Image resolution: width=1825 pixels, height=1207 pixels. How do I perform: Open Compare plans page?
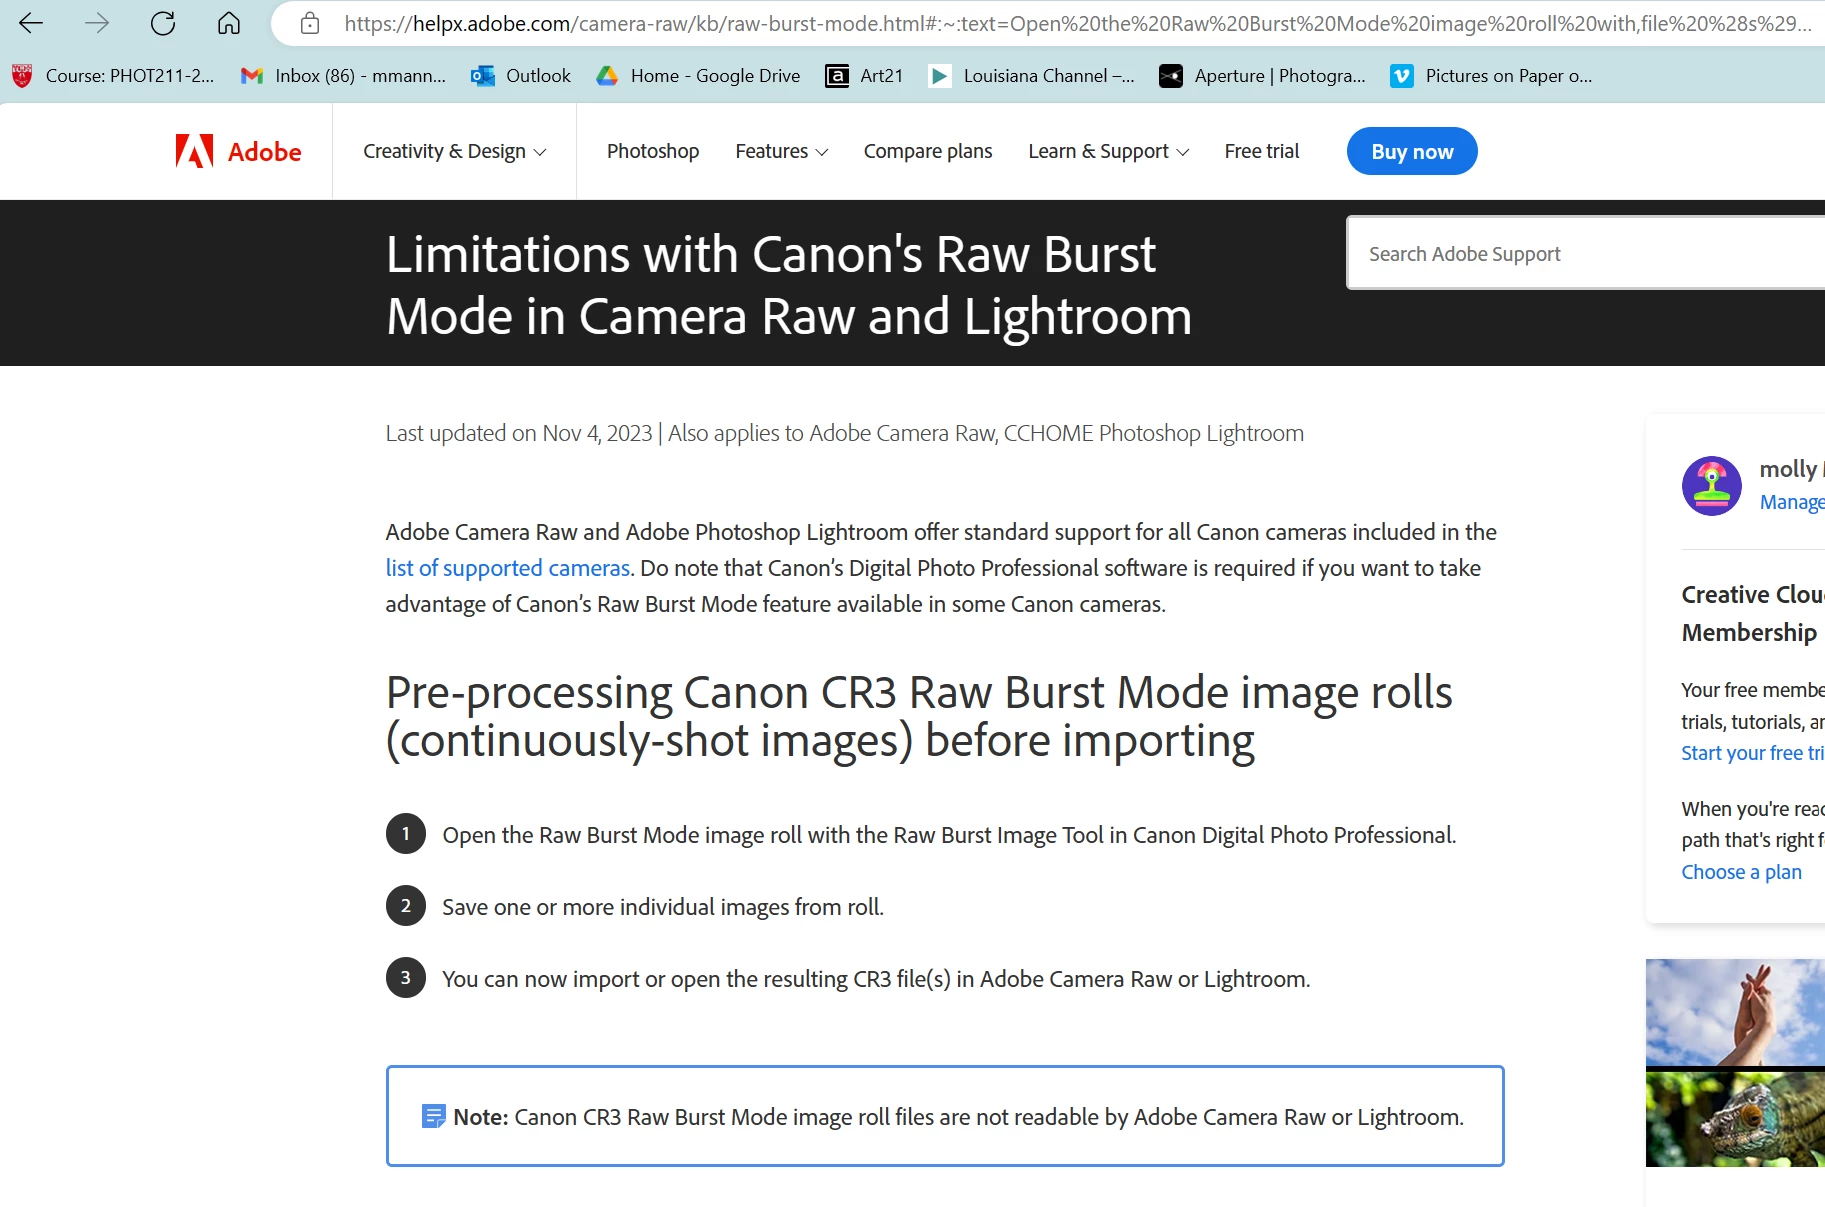pos(928,151)
